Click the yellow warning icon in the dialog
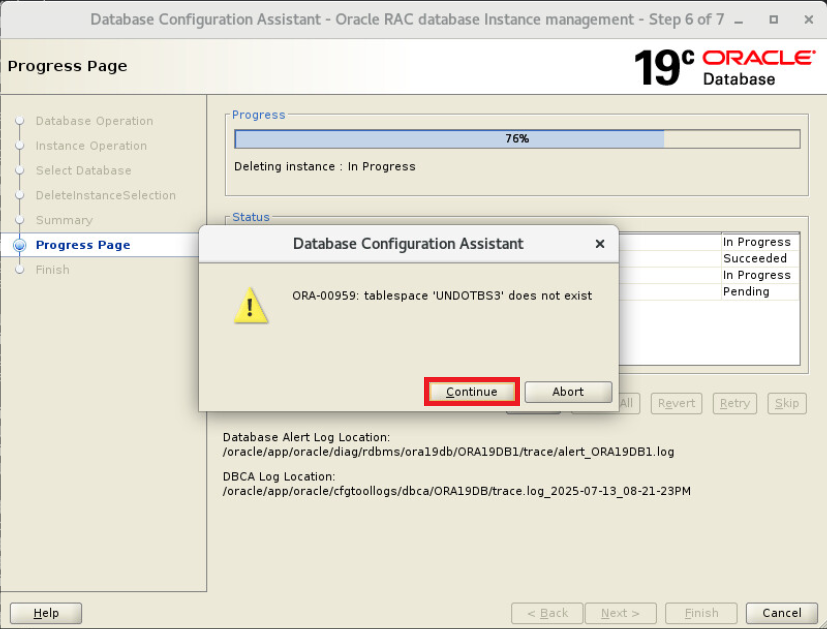This screenshot has width=827, height=629. tap(251, 305)
